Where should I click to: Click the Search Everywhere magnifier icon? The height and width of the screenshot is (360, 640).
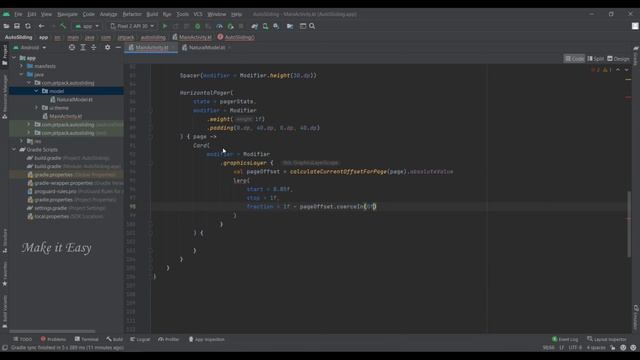tap(312, 26)
